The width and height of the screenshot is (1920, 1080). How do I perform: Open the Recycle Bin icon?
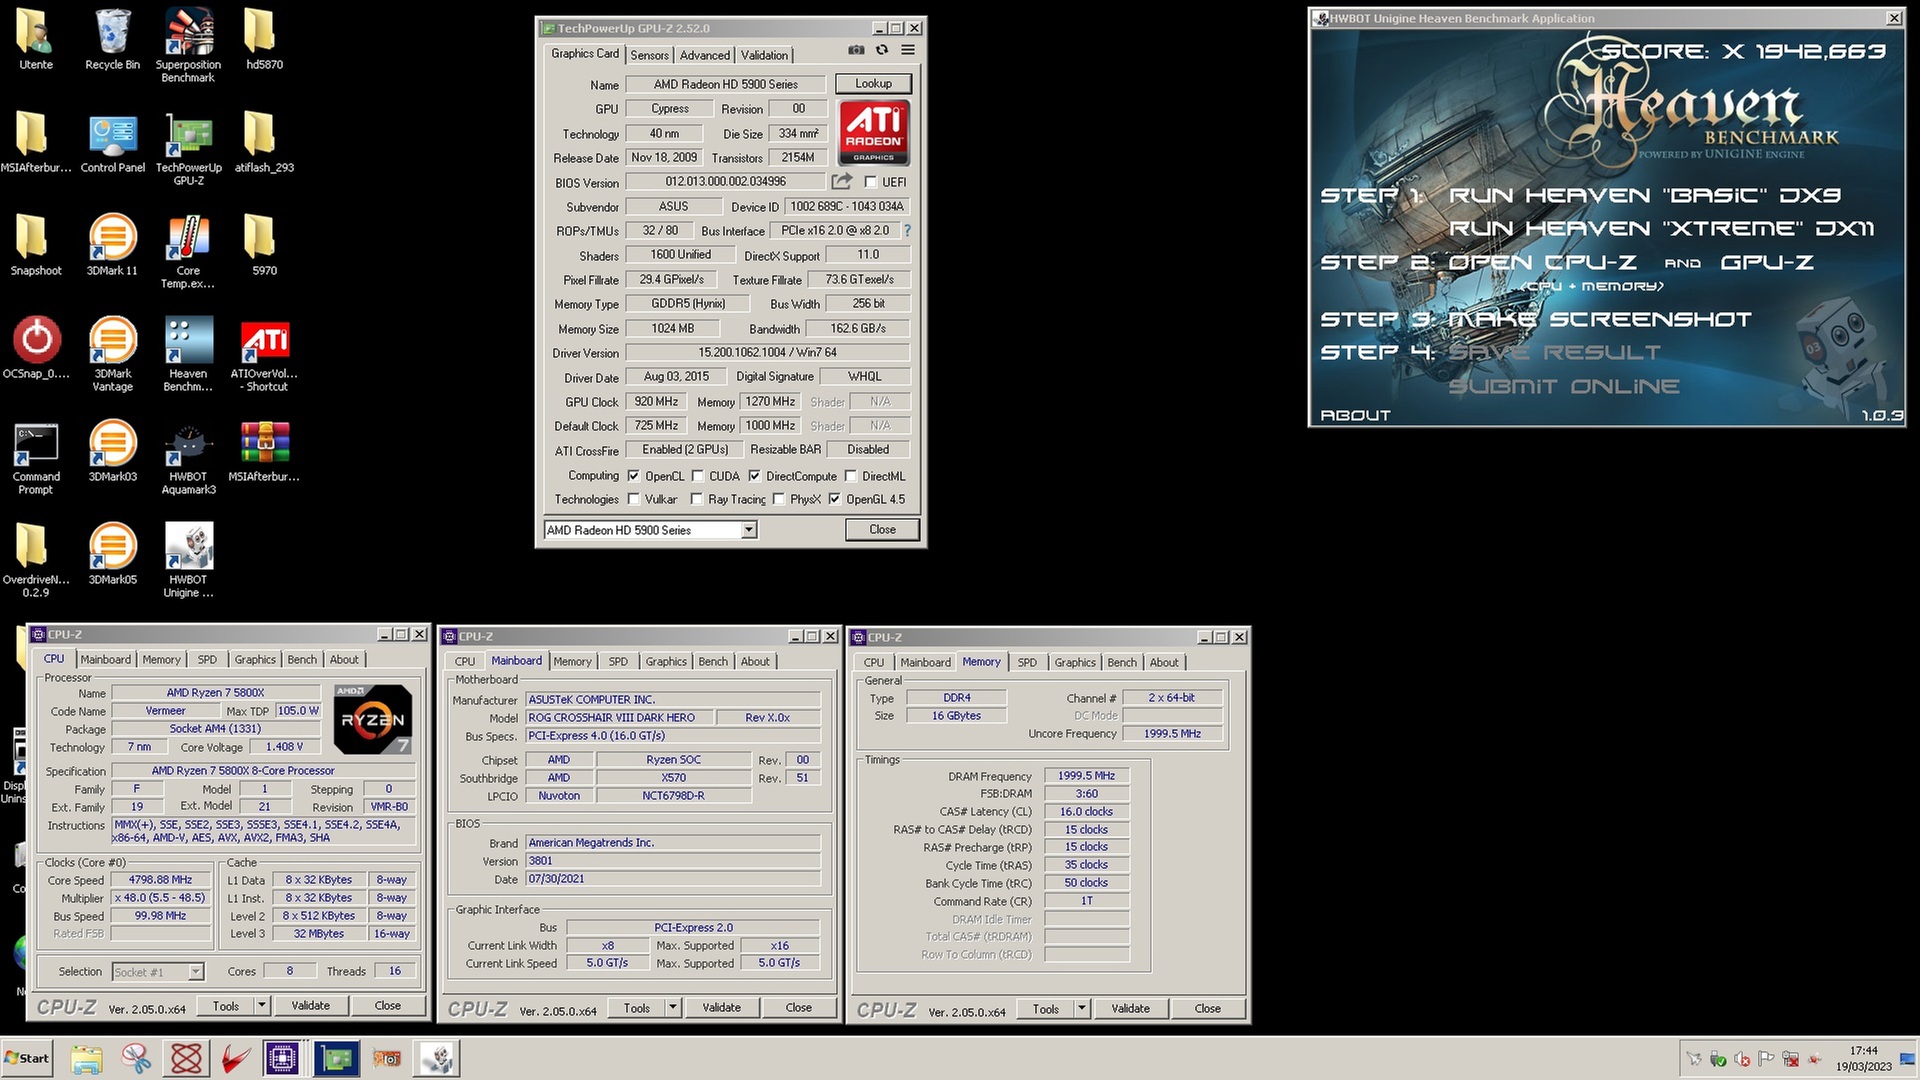[x=112, y=40]
